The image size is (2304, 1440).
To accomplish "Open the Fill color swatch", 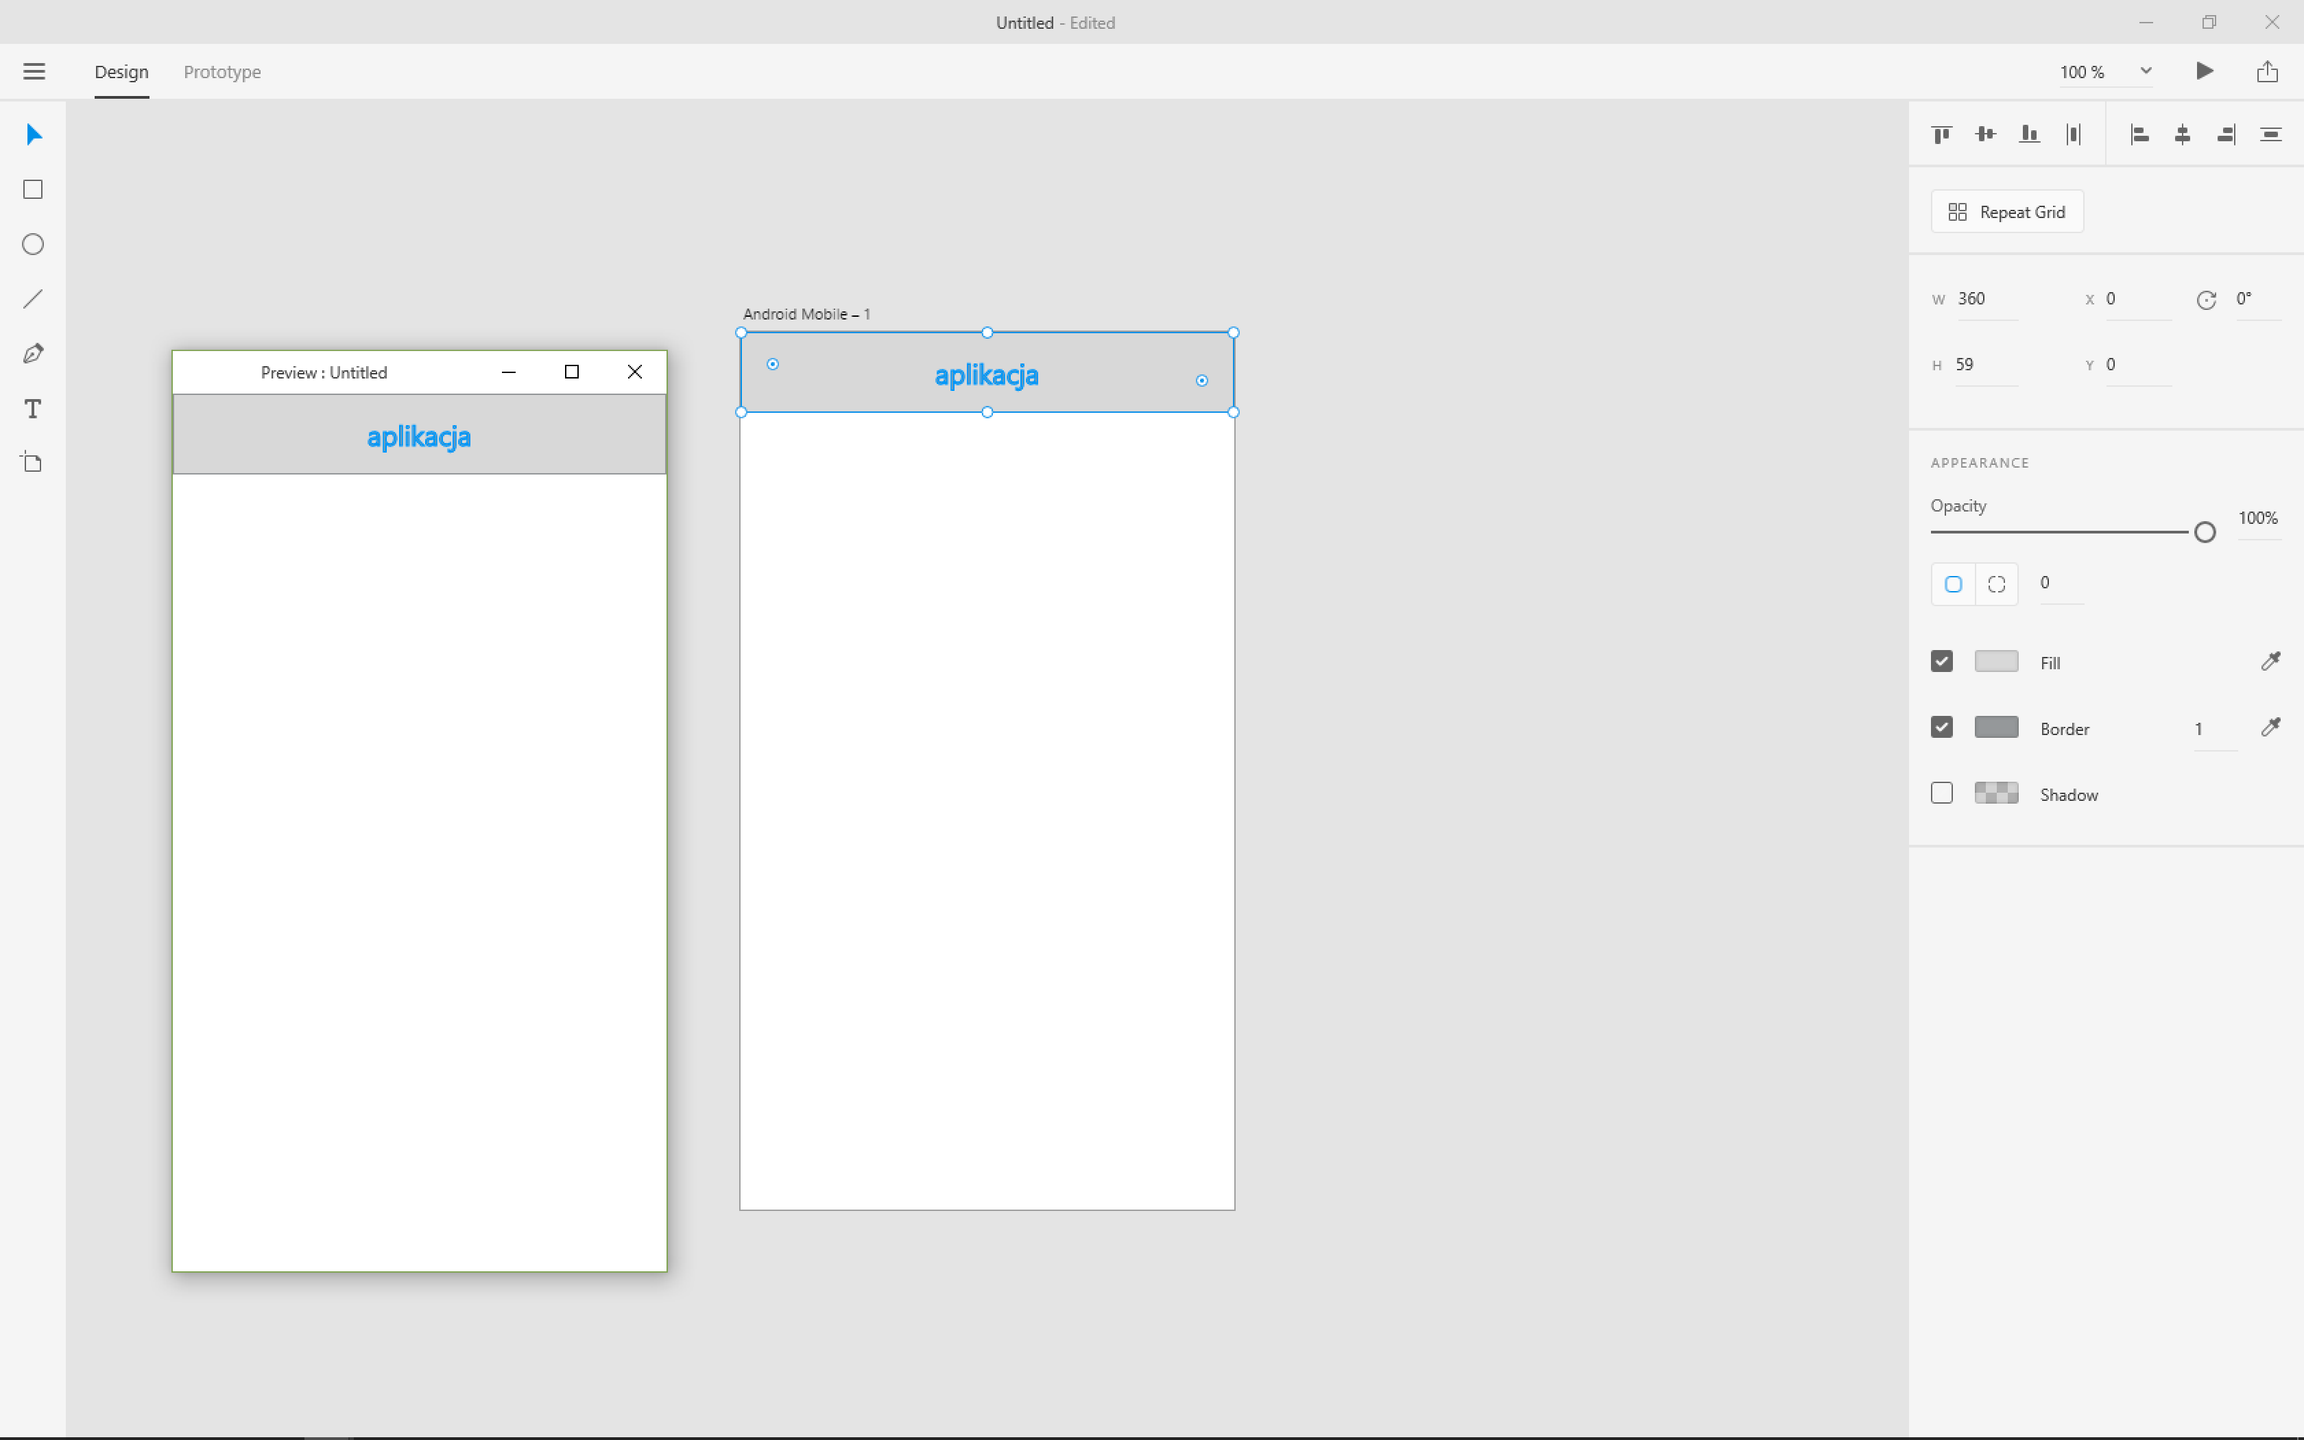I will (x=1996, y=661).
